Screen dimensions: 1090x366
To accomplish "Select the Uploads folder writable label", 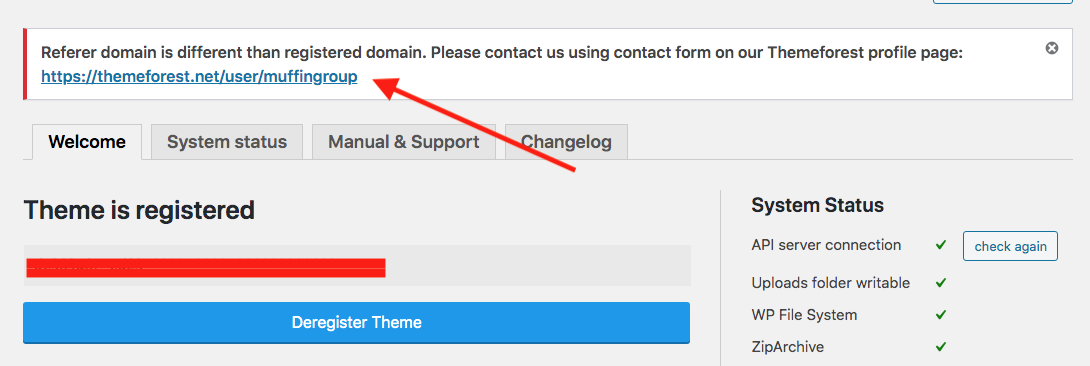I will [x=830, y=283].
